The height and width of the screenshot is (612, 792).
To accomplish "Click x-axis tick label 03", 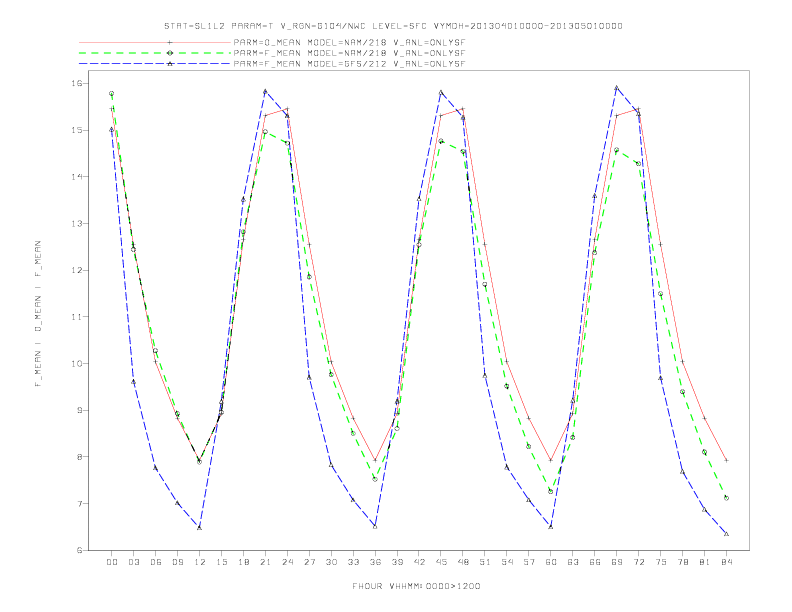I will [x=133, y=562].
